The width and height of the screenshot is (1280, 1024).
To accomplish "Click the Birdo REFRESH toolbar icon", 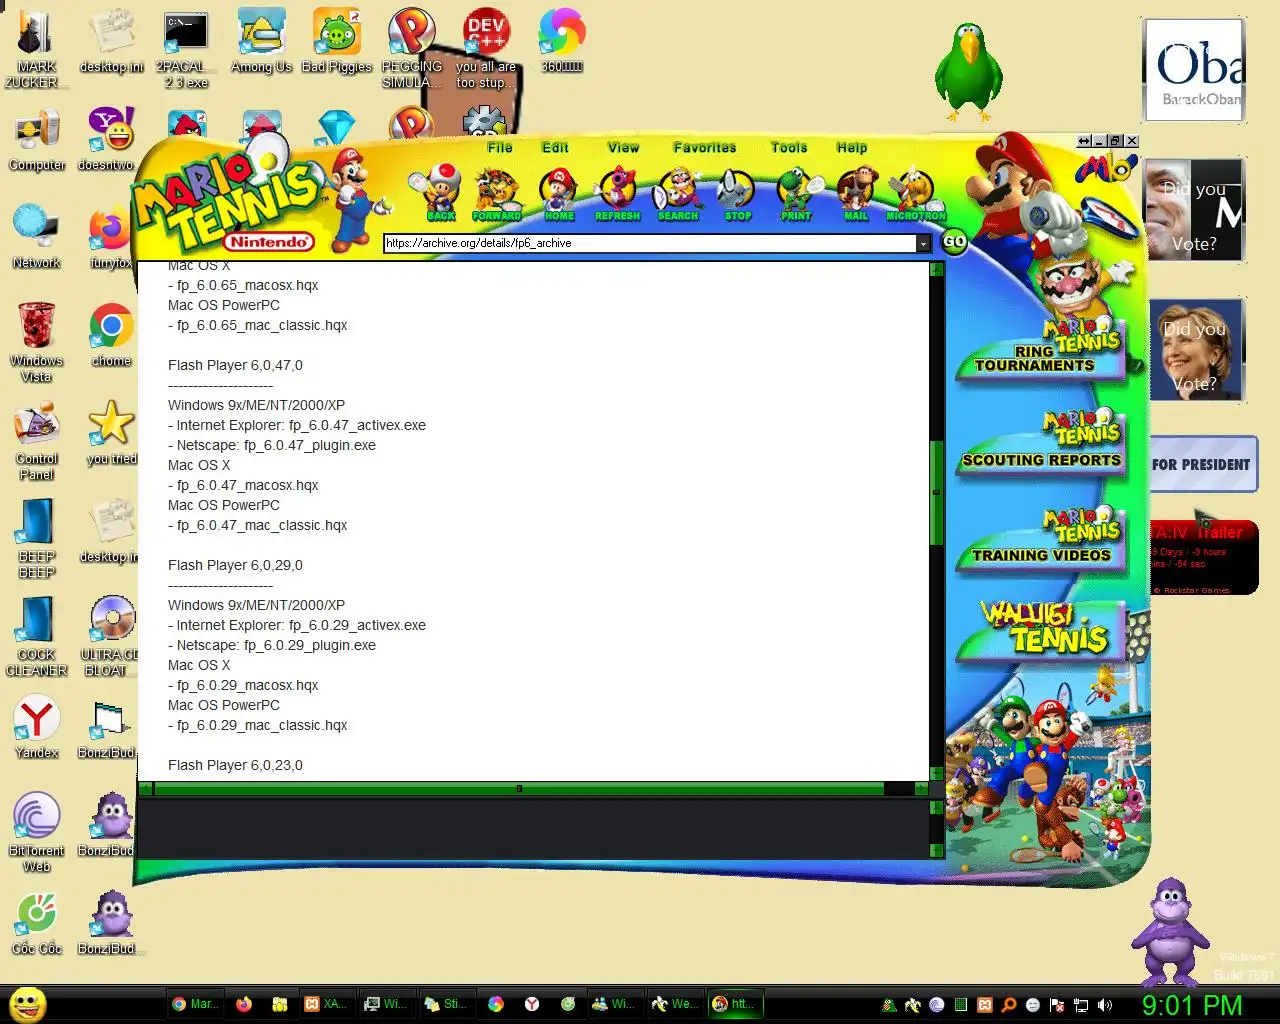I will (617, 194).
